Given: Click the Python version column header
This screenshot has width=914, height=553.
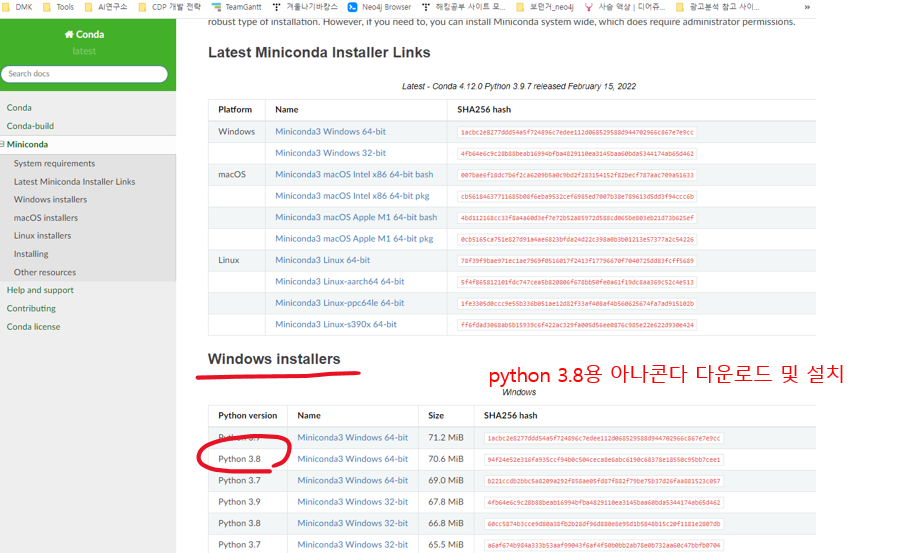Looking at the screenshot, I should (x=248, y=416).
